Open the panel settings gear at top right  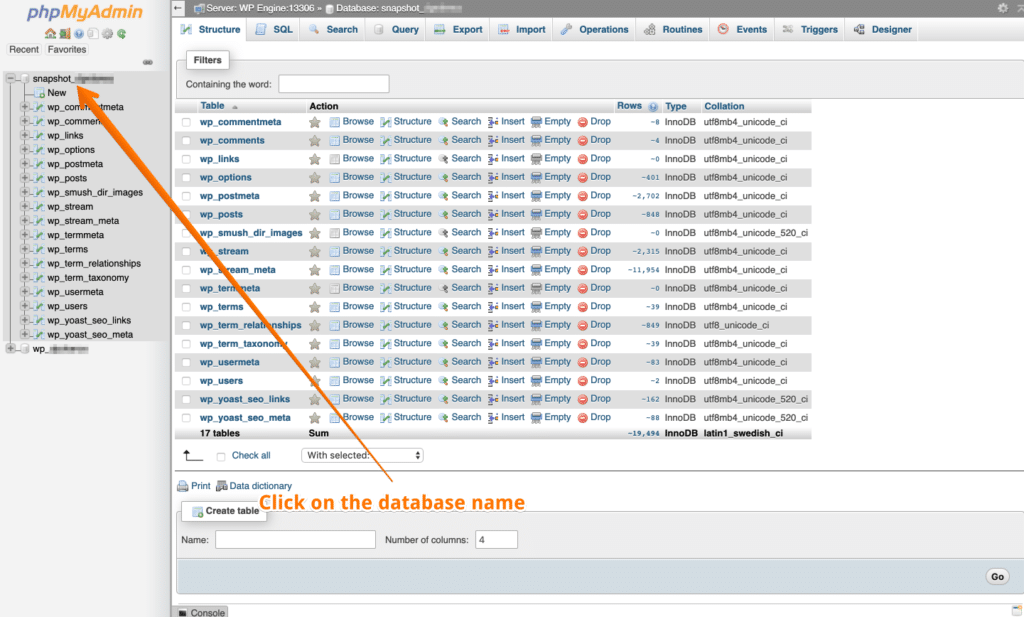(1005, 7)
